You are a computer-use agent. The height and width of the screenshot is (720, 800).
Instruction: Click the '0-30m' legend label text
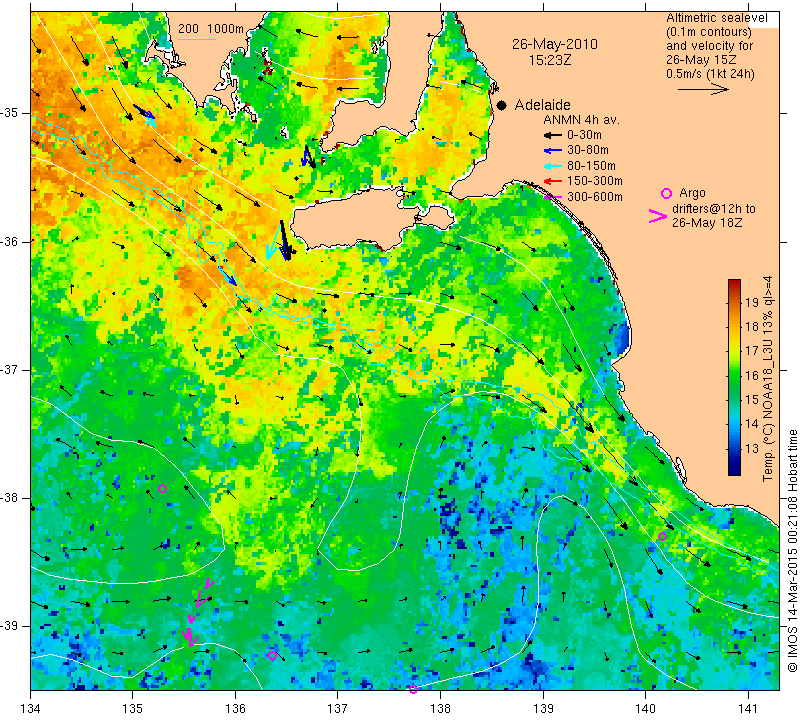[x=584, y=135]
